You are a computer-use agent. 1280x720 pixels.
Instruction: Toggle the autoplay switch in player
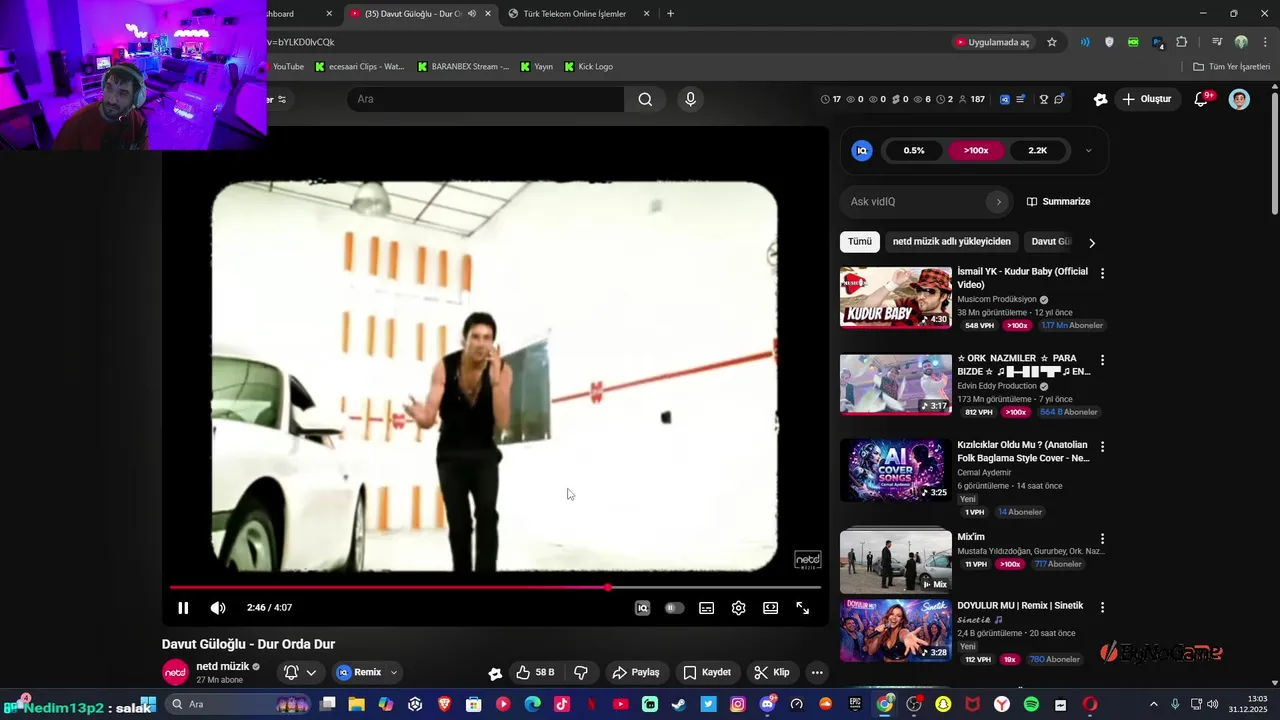click(675, 608)
